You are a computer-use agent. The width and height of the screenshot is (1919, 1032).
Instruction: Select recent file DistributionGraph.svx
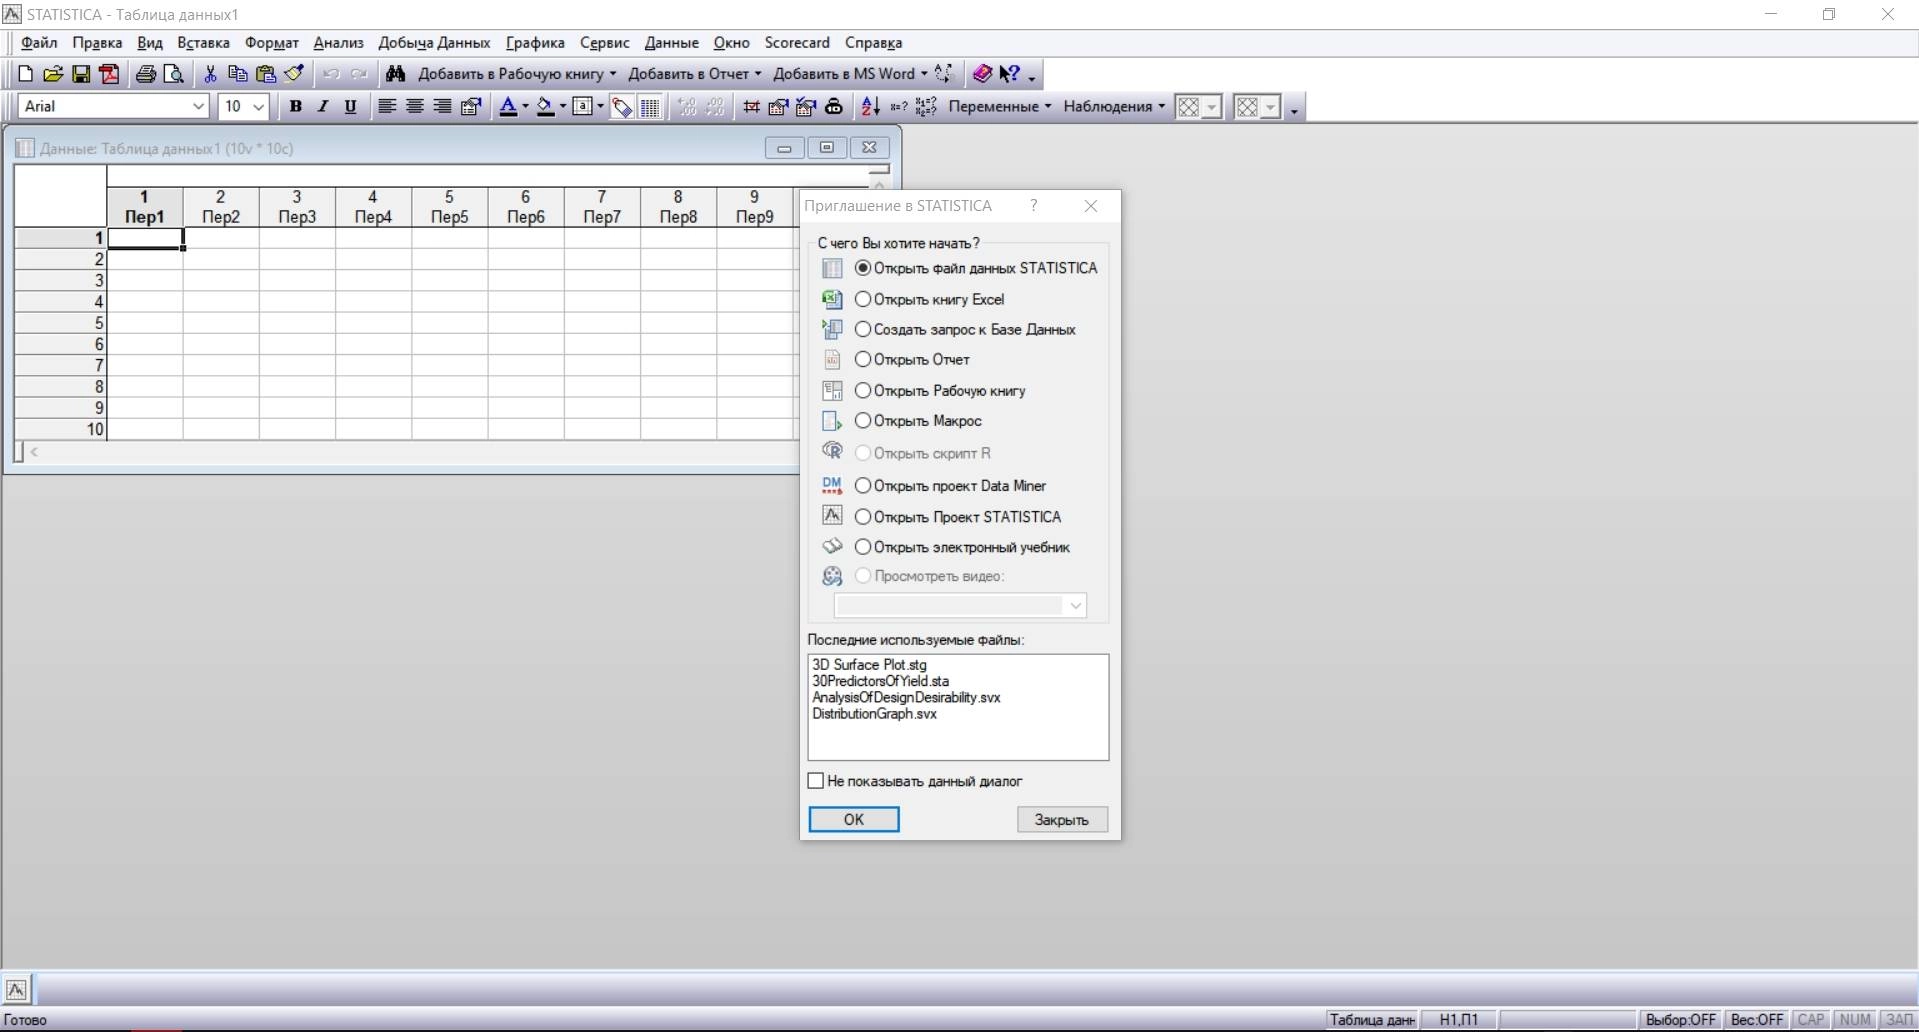pyautogui.click(x=874, y=714)
